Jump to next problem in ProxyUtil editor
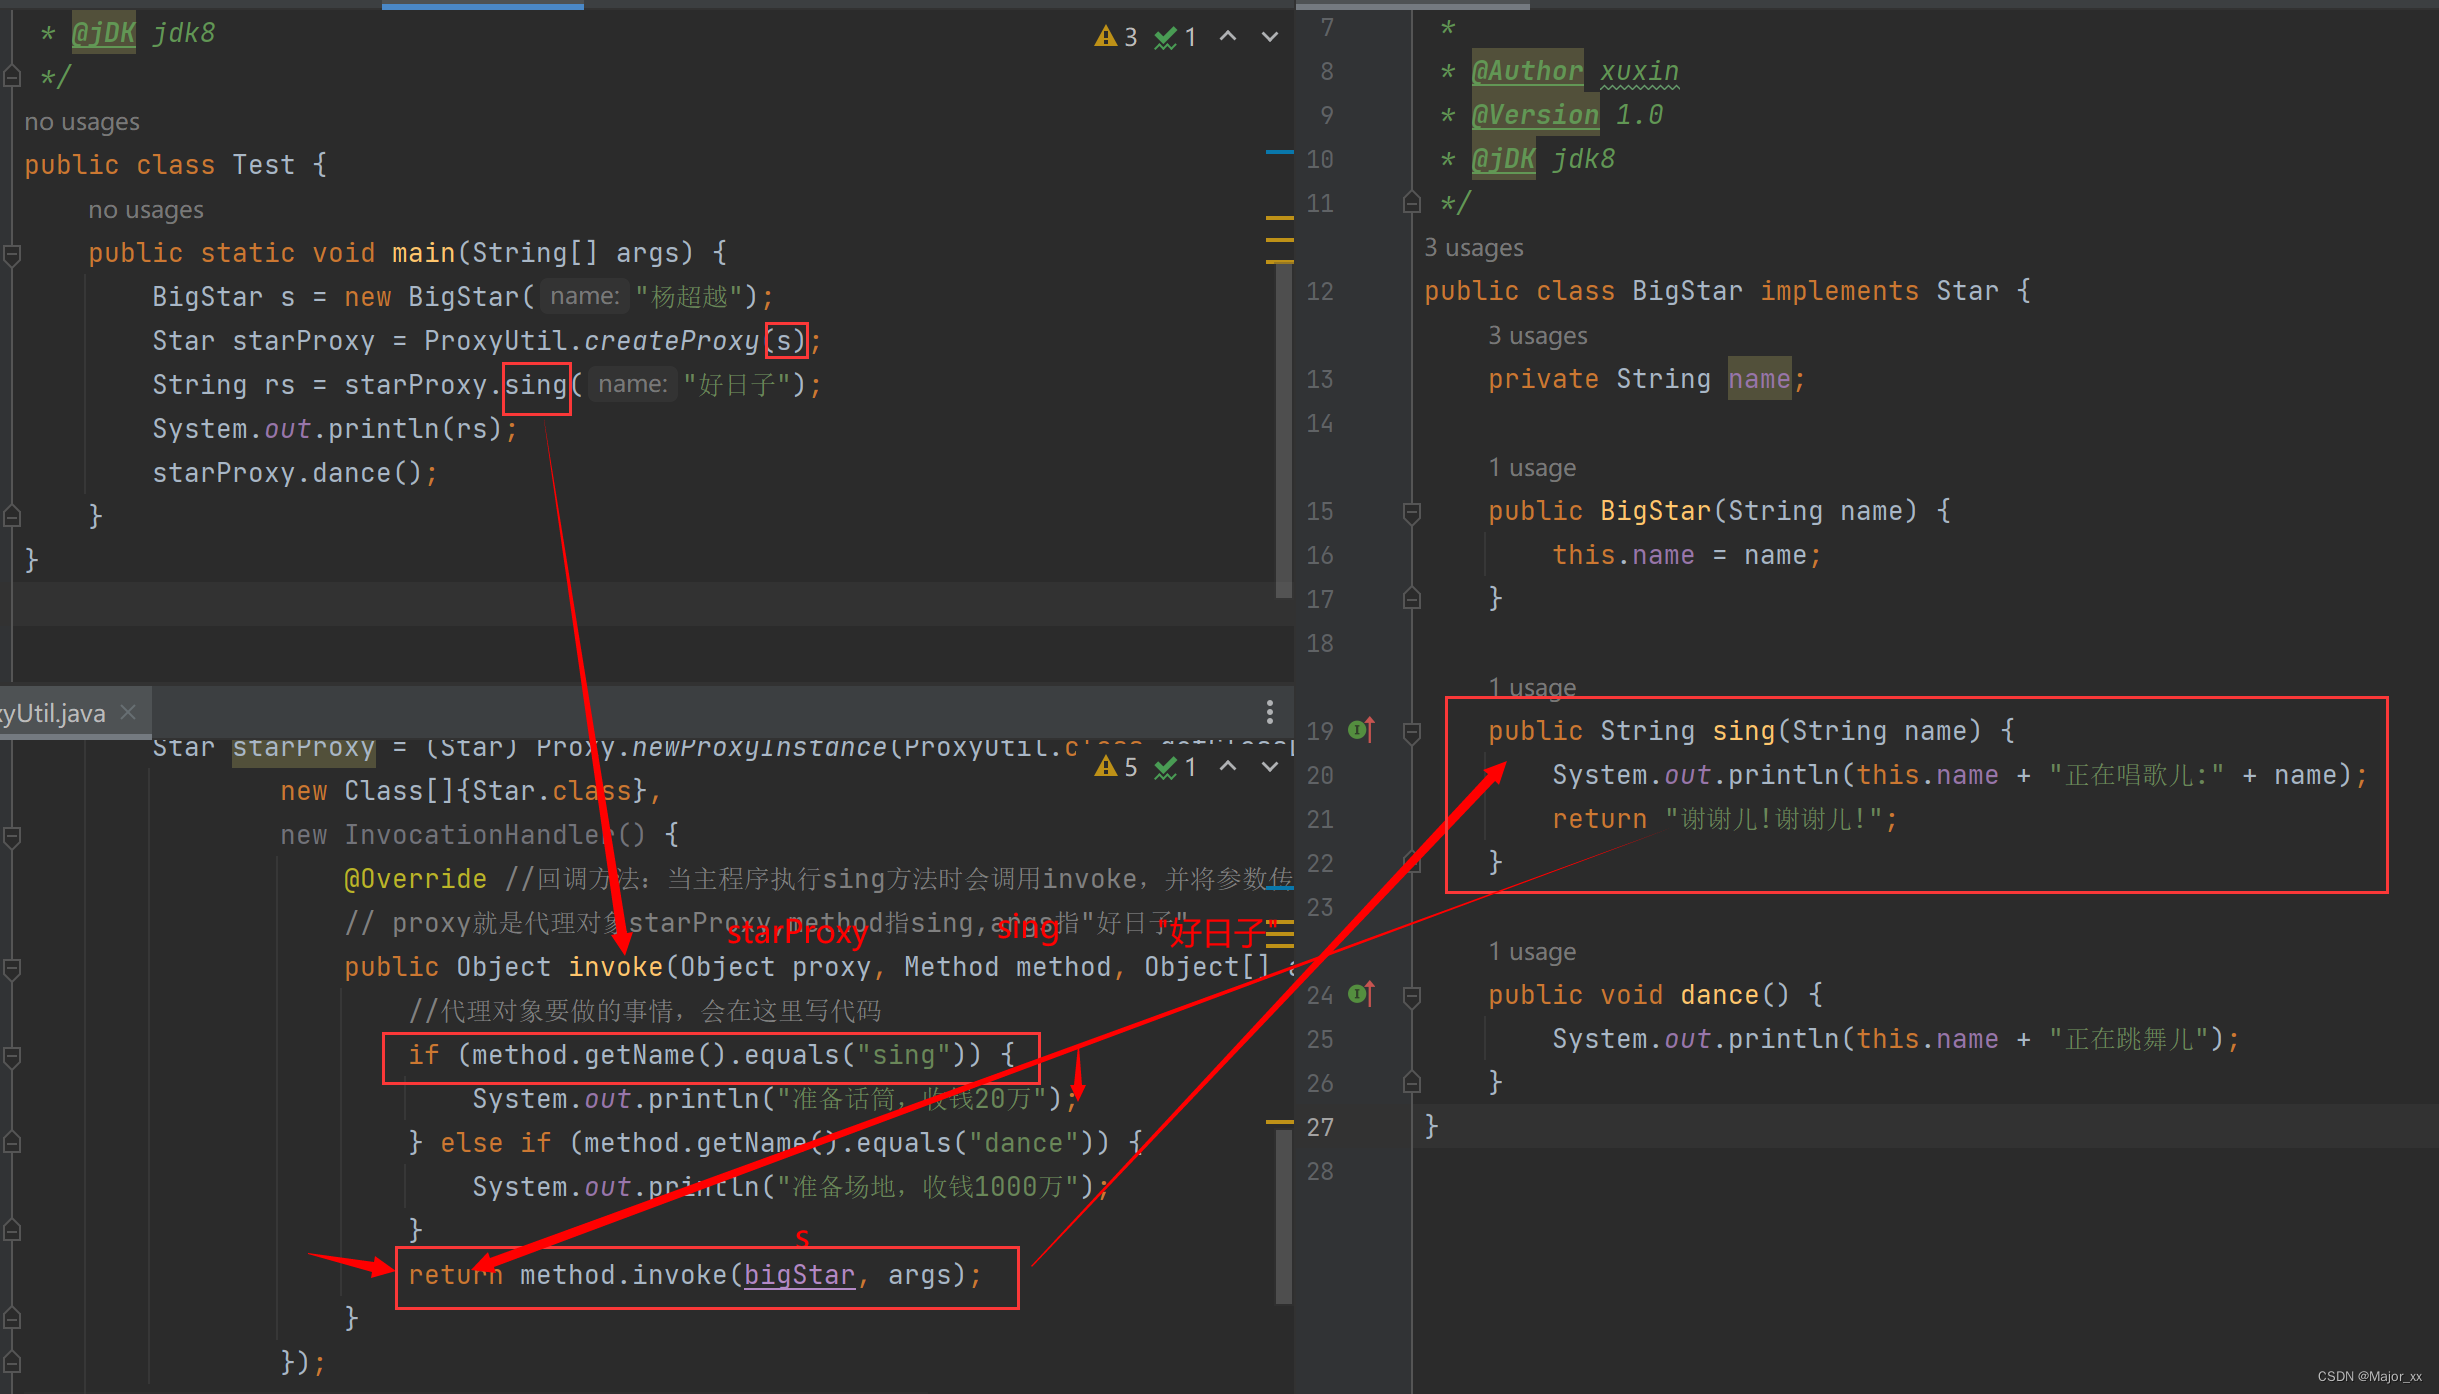2439x1394 pixels. [x=1270, y=767]
